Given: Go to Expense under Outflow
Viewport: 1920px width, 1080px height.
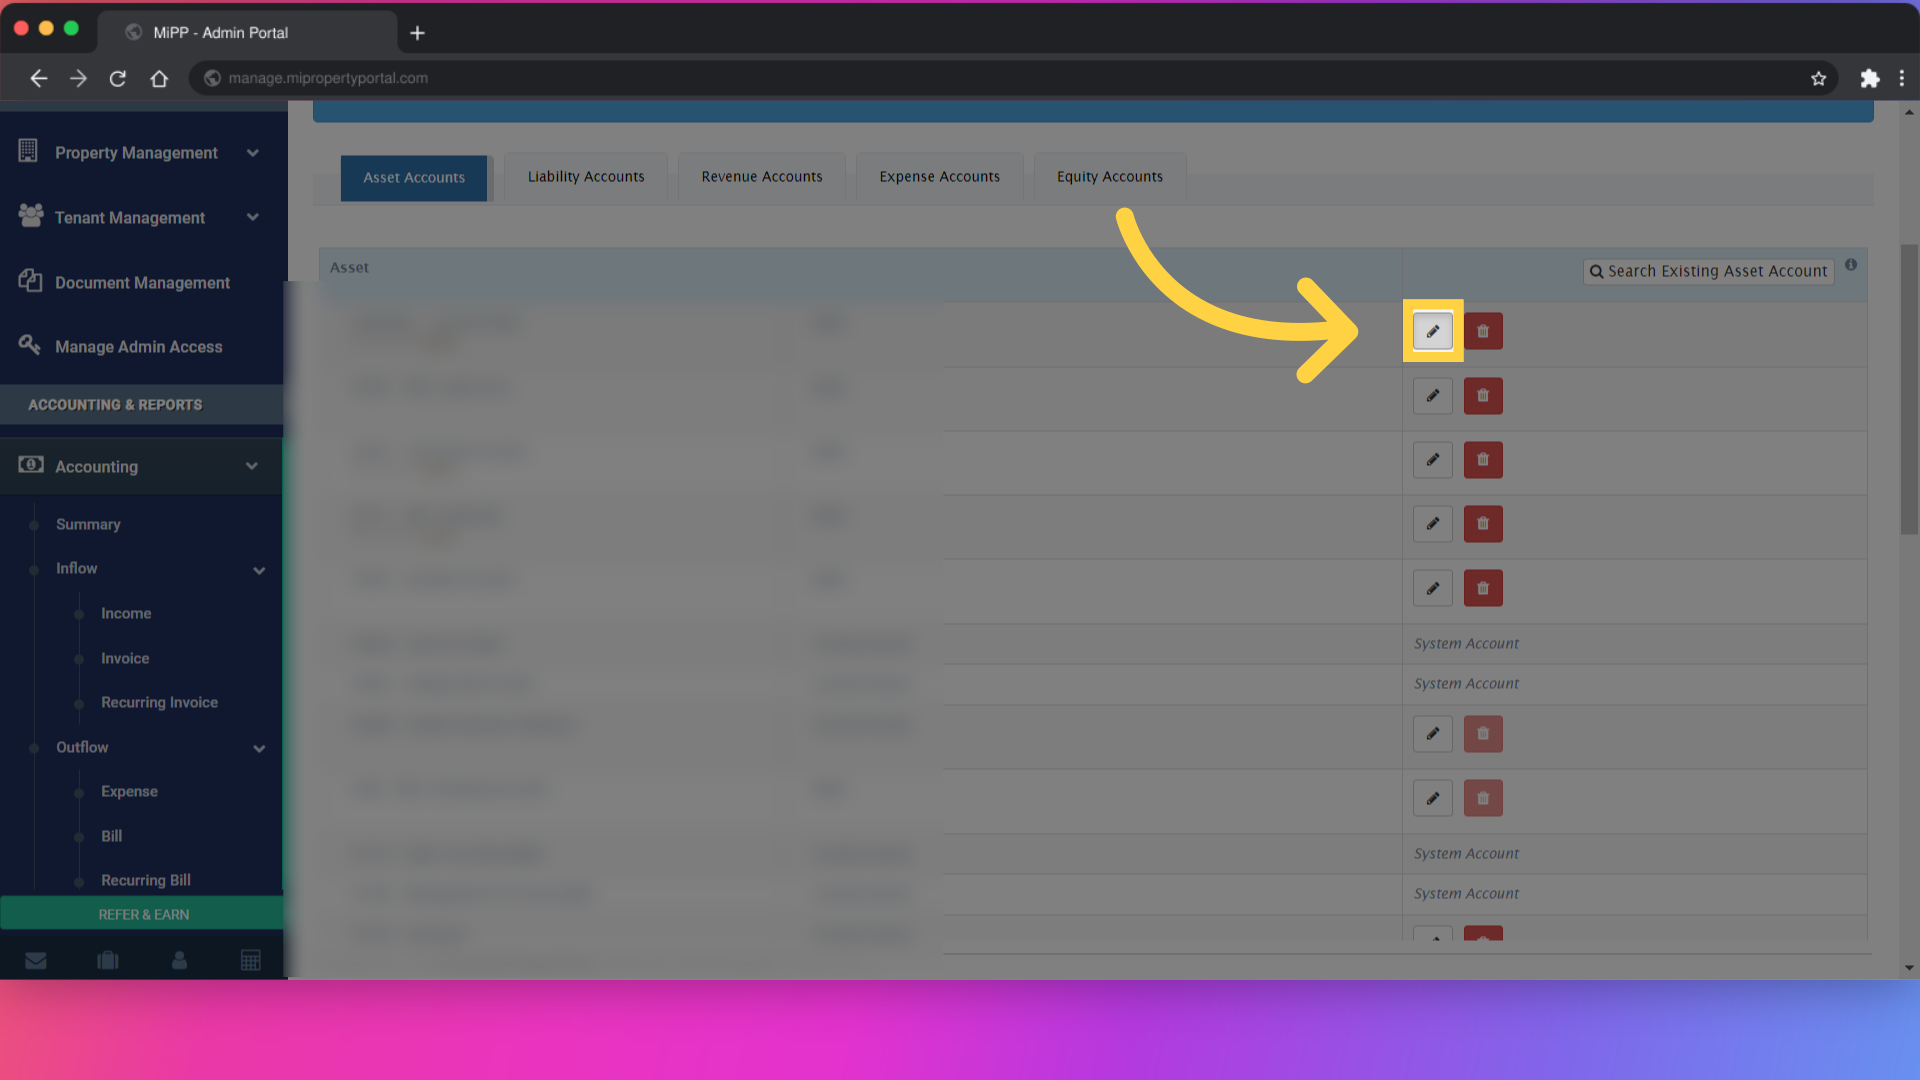Looking at the screenshot, I should coord(129,791).
